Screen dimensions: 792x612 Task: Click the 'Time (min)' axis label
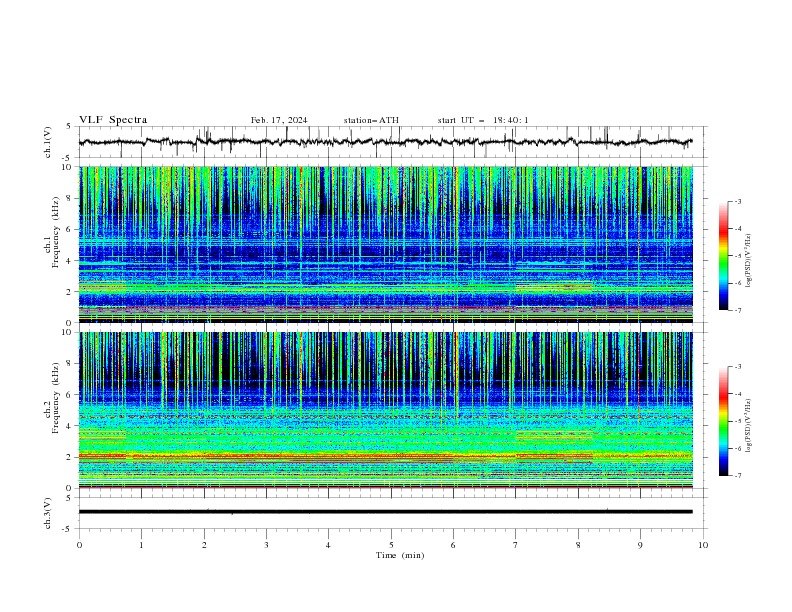coord(400,555)
